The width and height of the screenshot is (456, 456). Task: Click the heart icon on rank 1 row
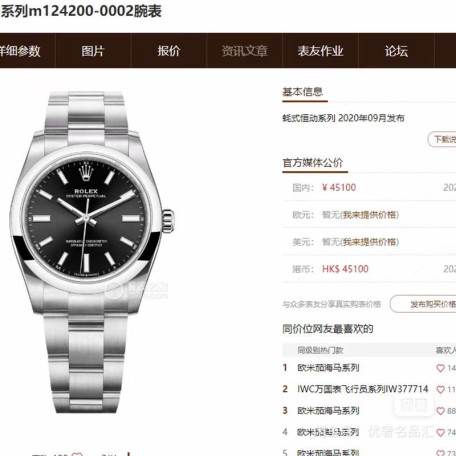click(441, 368)
